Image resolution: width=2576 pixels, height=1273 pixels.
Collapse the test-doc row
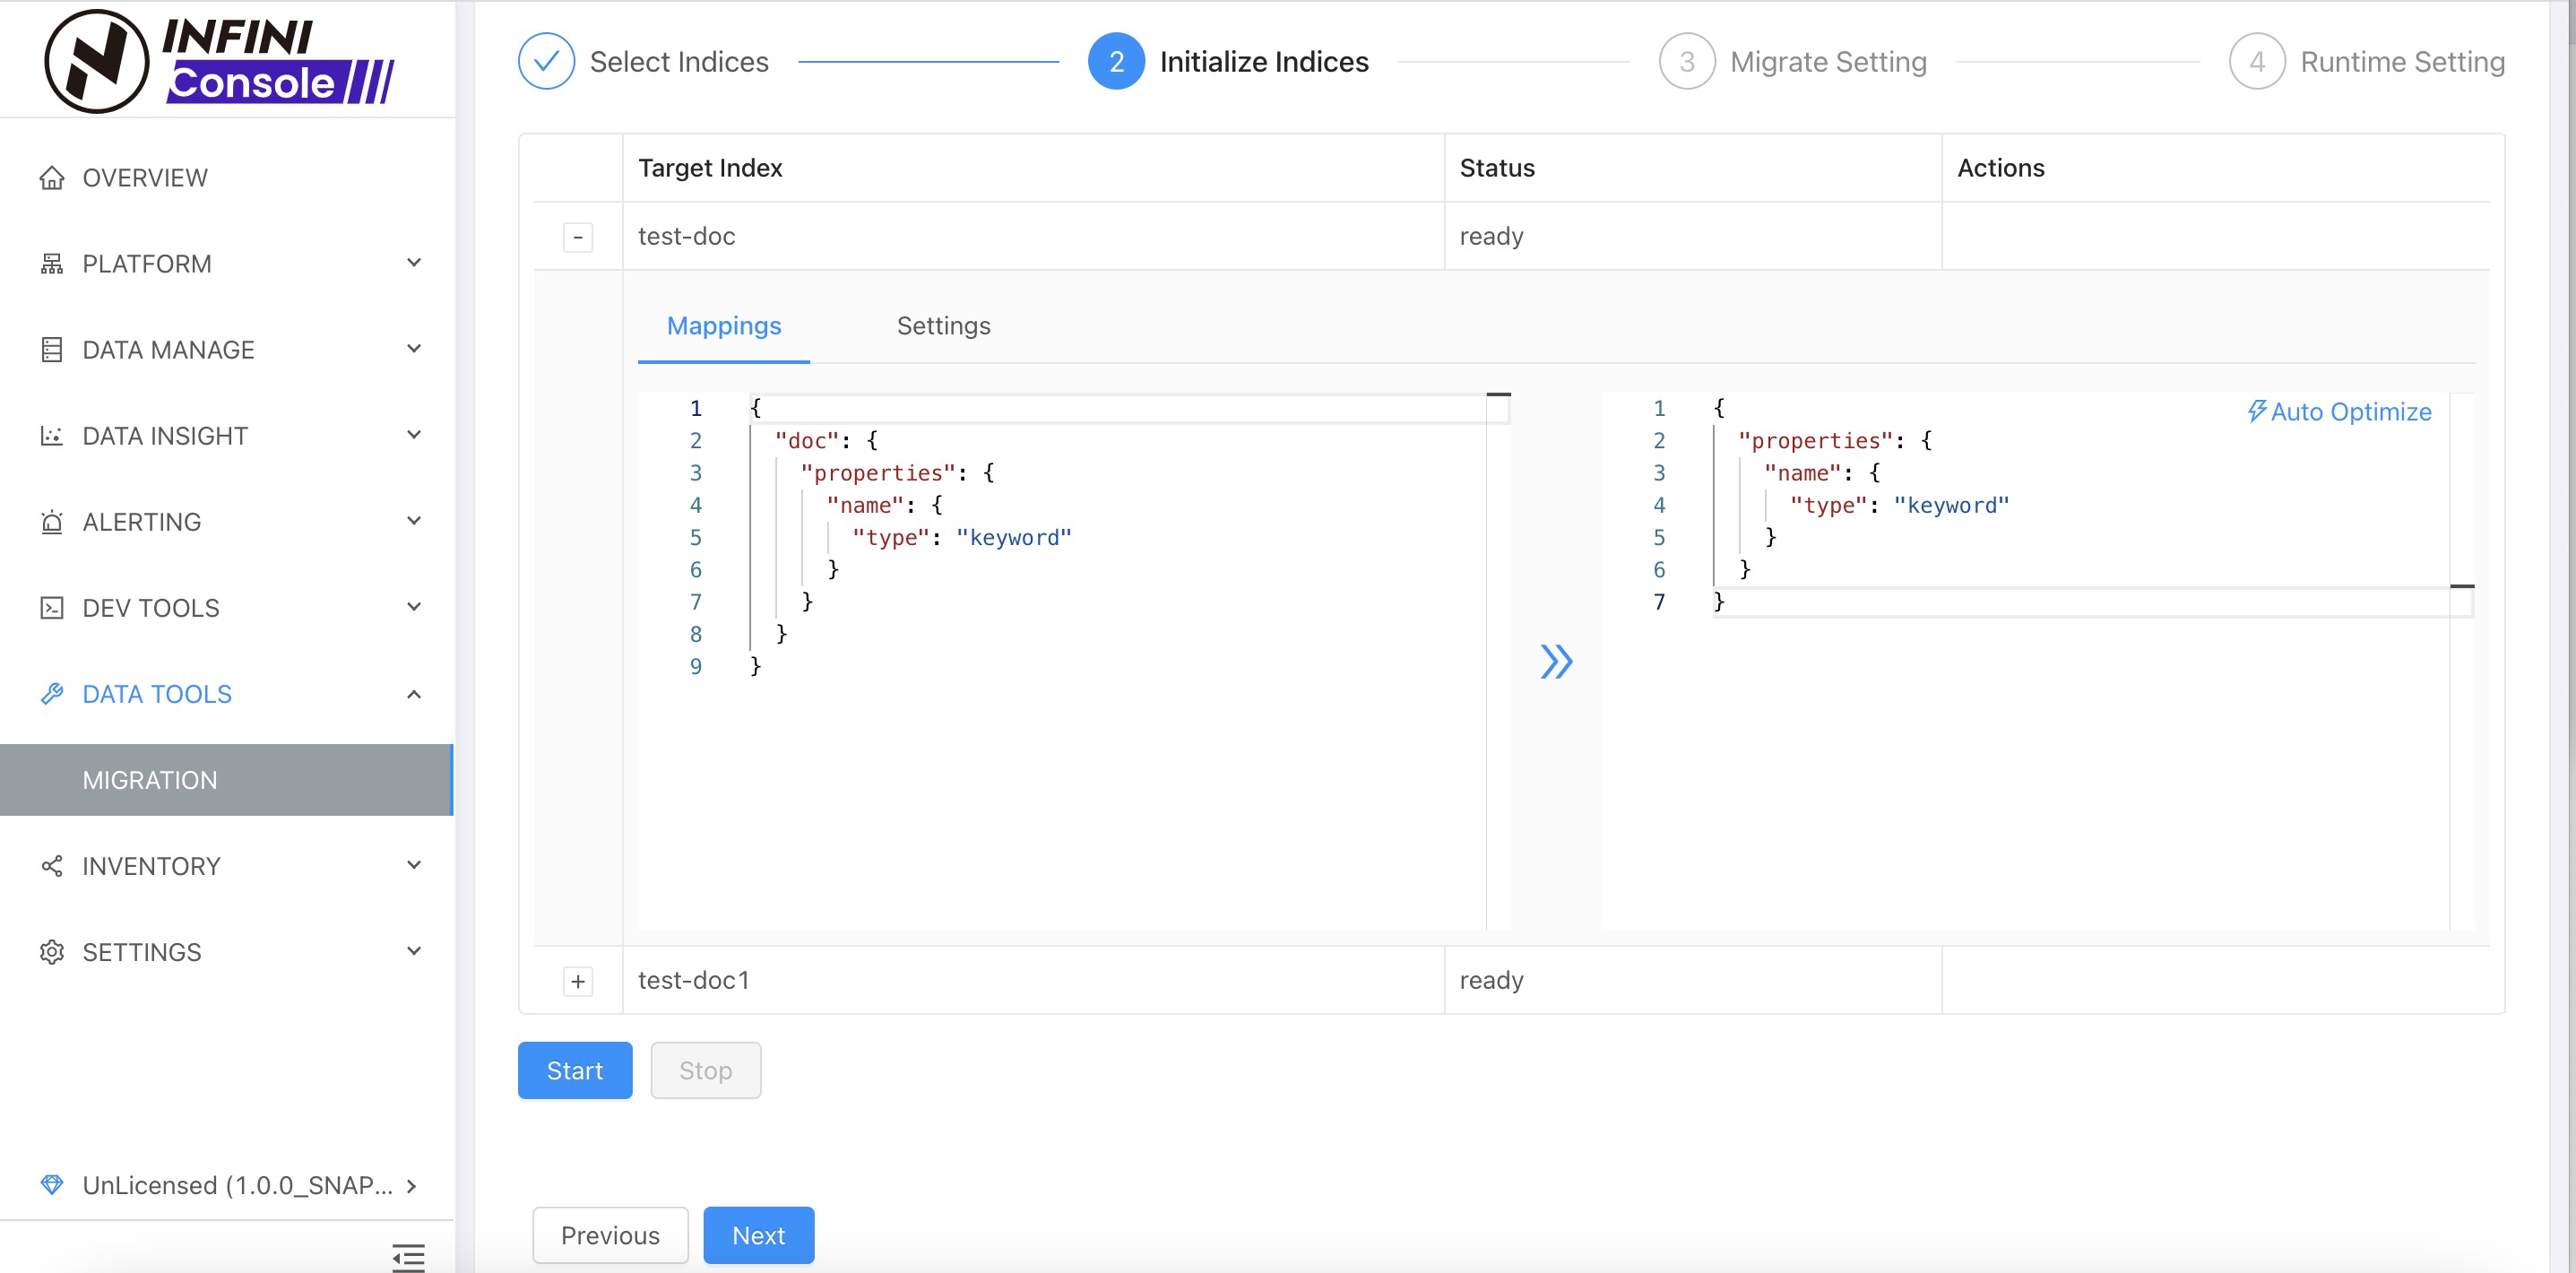[x=578, y=237]
